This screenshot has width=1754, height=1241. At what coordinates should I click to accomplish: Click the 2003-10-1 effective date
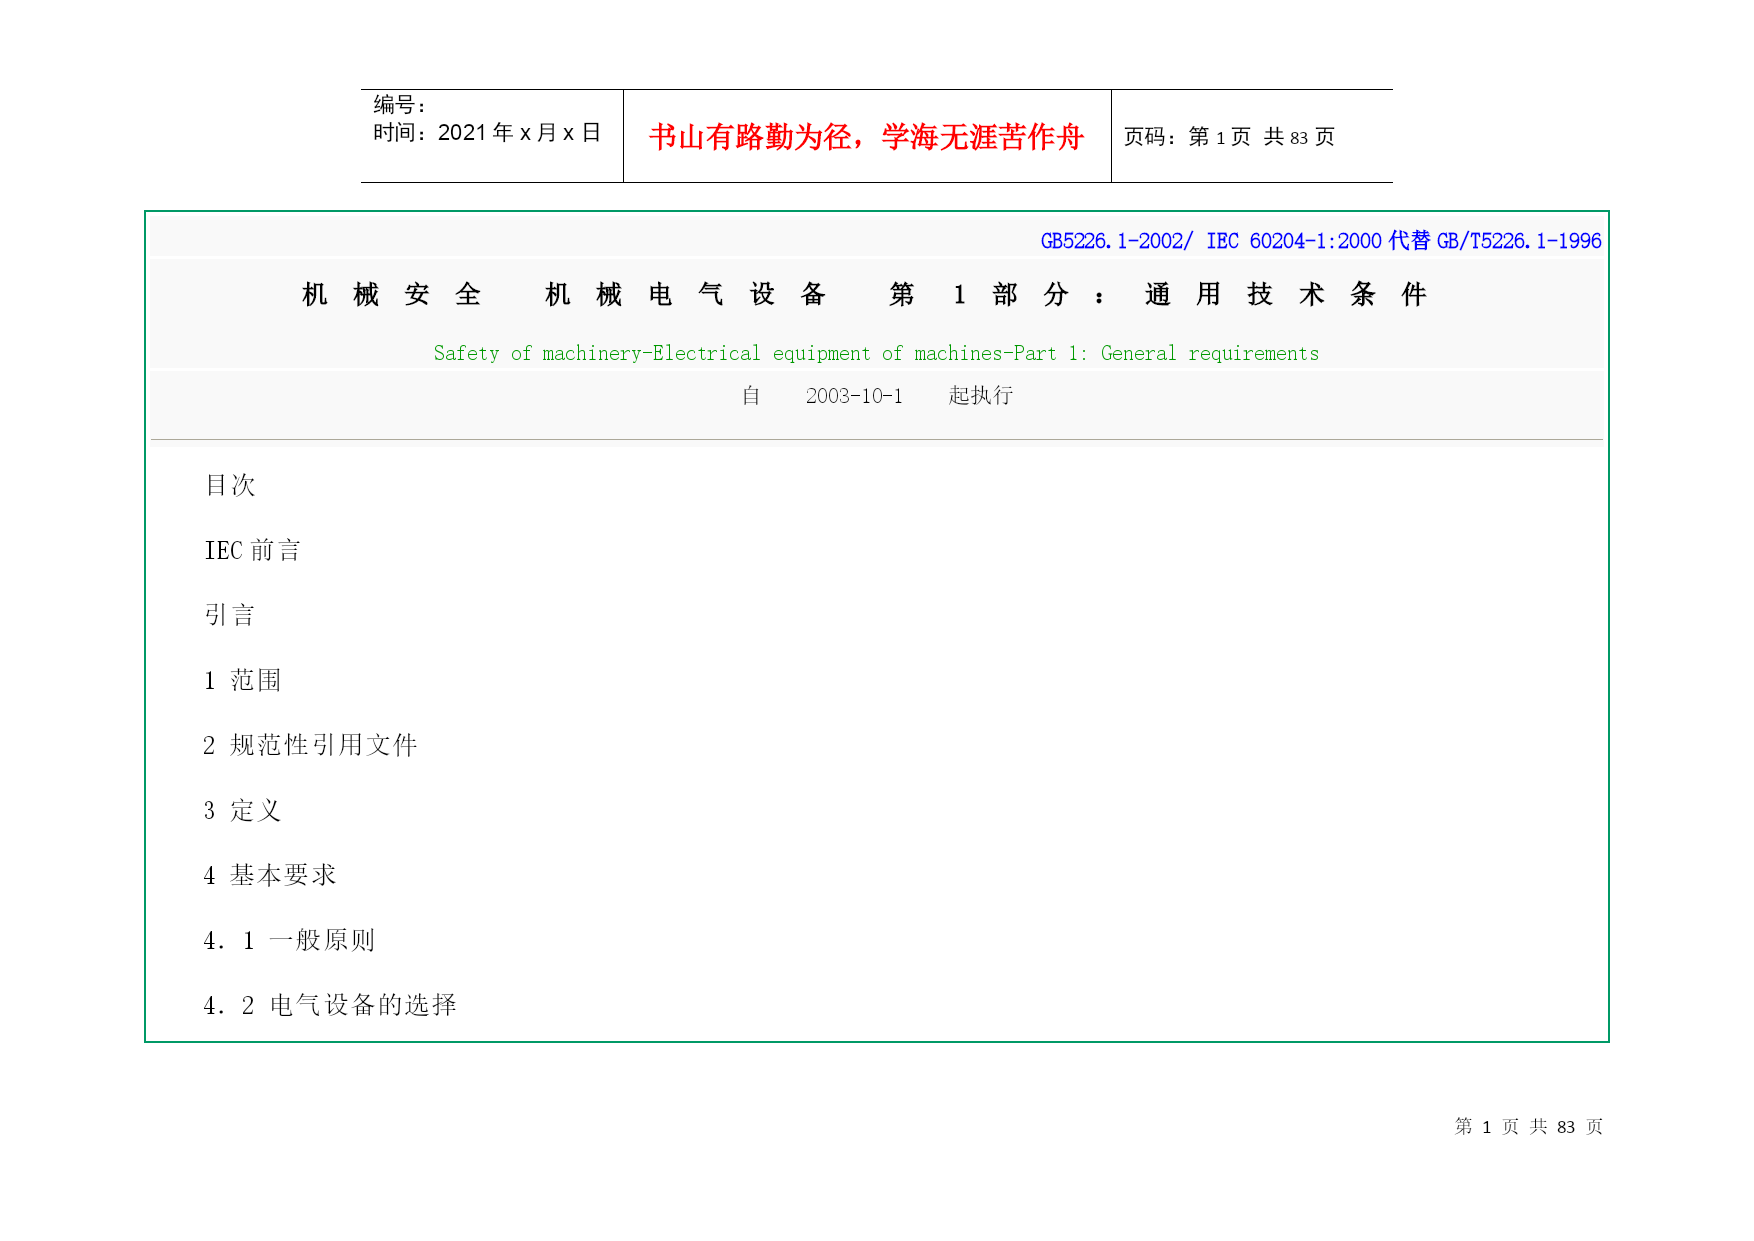click(854, 396)
